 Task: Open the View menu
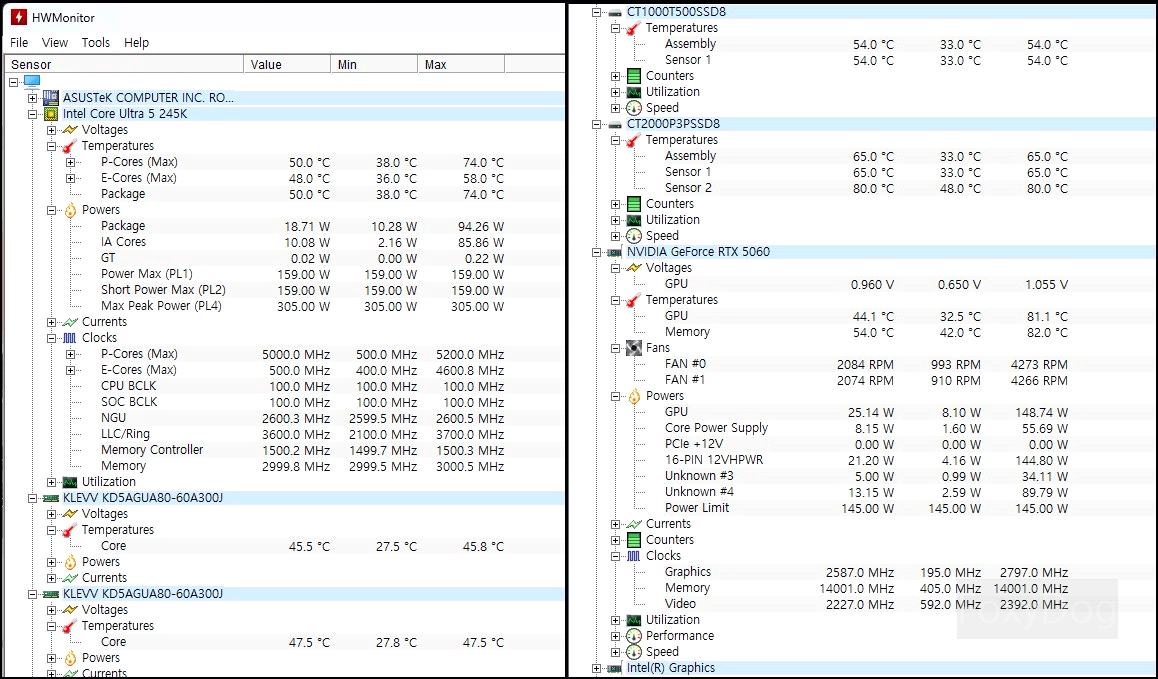tap(55, 43)
